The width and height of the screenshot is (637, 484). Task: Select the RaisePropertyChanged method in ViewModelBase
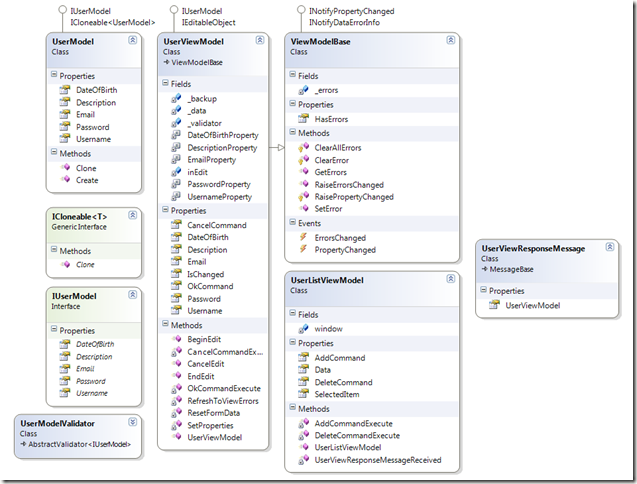[x=354, y=197]
